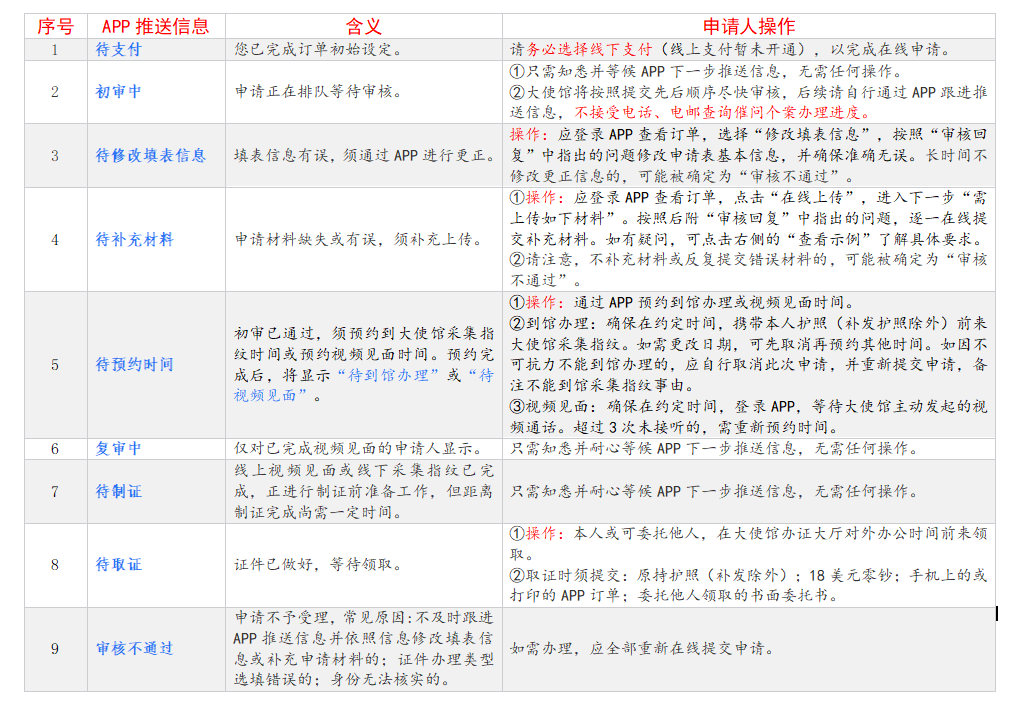The height and width of the screenshot is (706, 1021).
Task: Click "填表信息有误，须通过 APP 进行更正。"
Action: pos(365,156)
